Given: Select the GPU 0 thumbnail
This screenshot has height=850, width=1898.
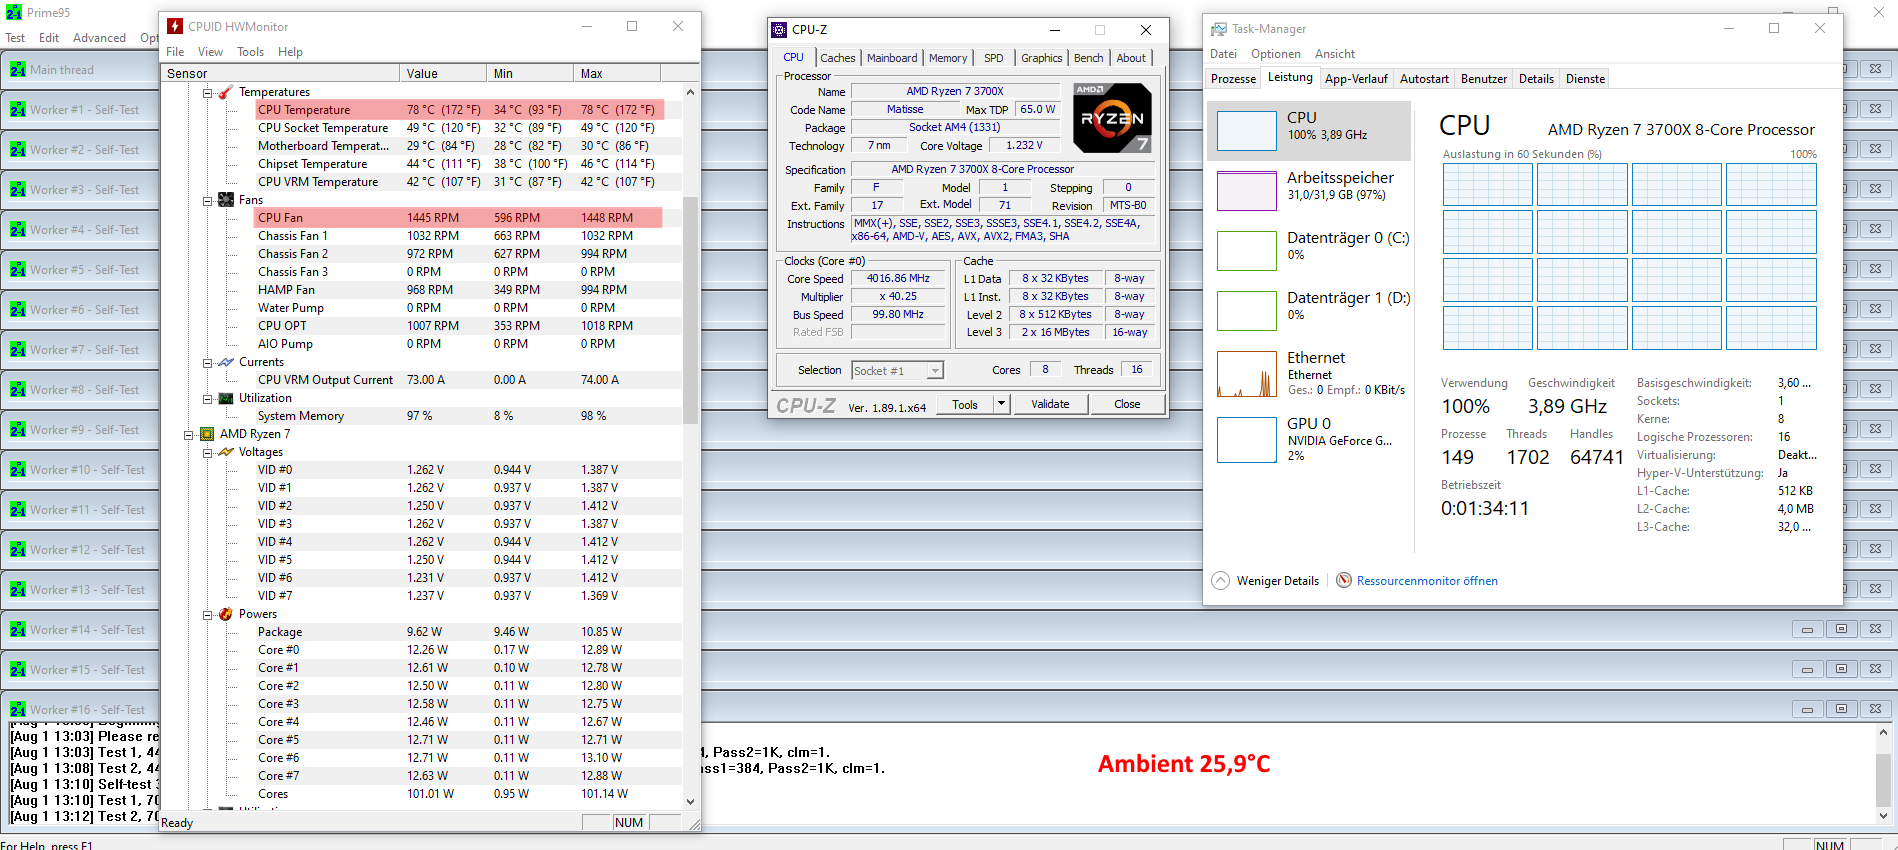Looking at the screenshot, I should (1246, 439).
